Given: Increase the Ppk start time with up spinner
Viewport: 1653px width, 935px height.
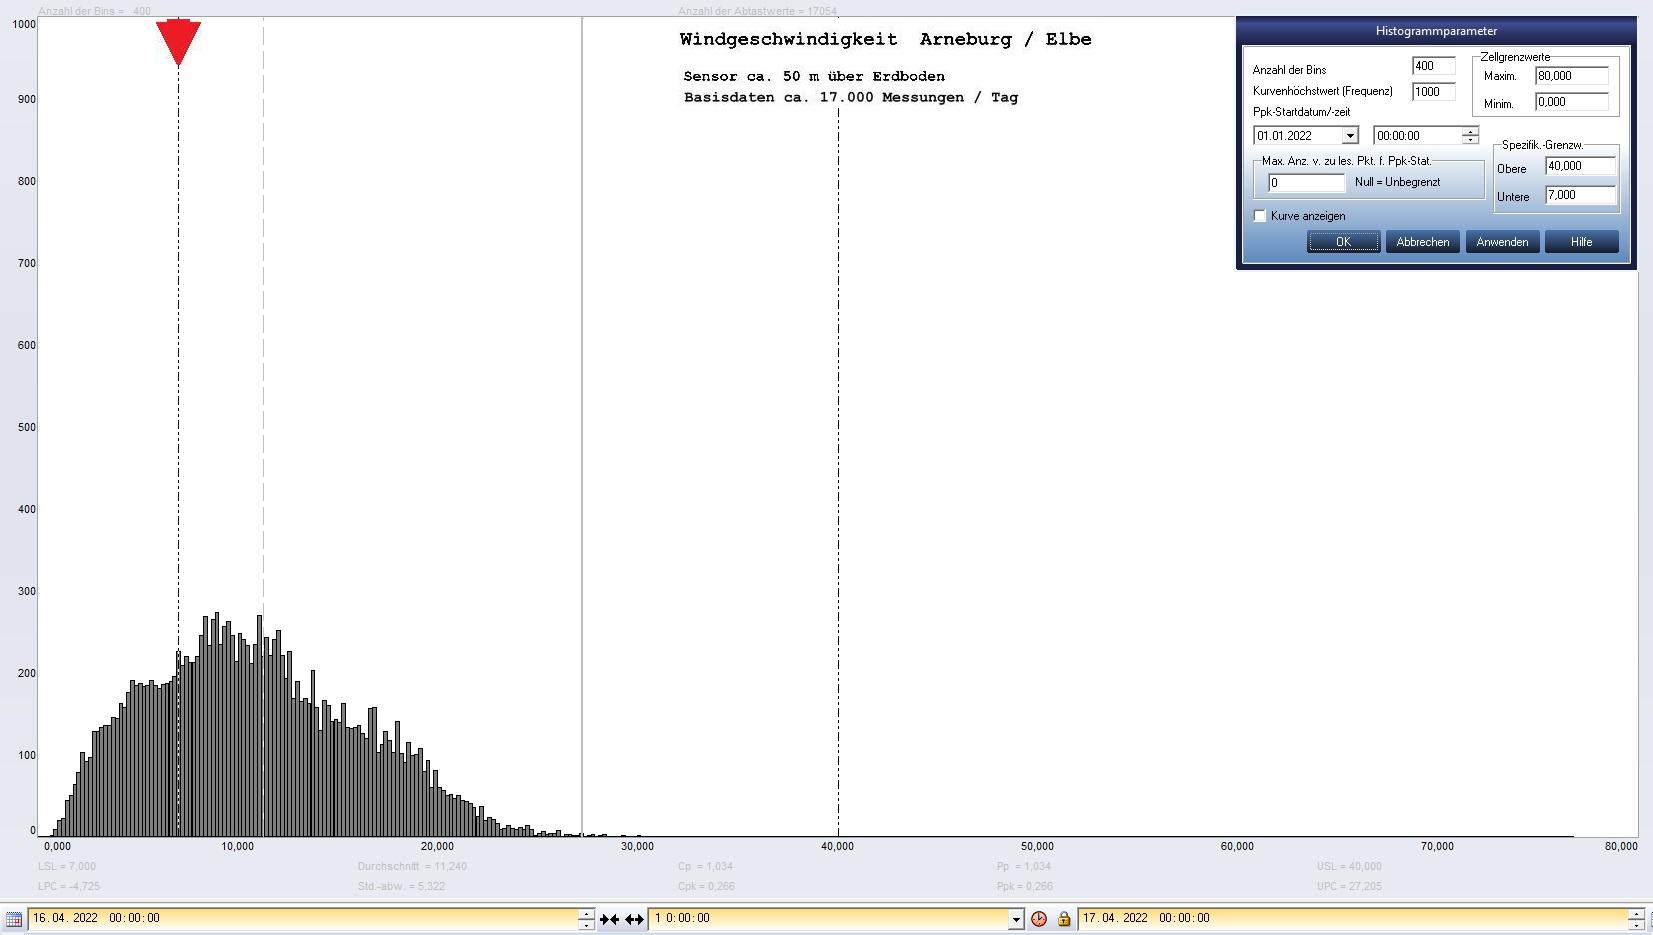Looking at the screenshot, I should click(x=1470, y=131).
